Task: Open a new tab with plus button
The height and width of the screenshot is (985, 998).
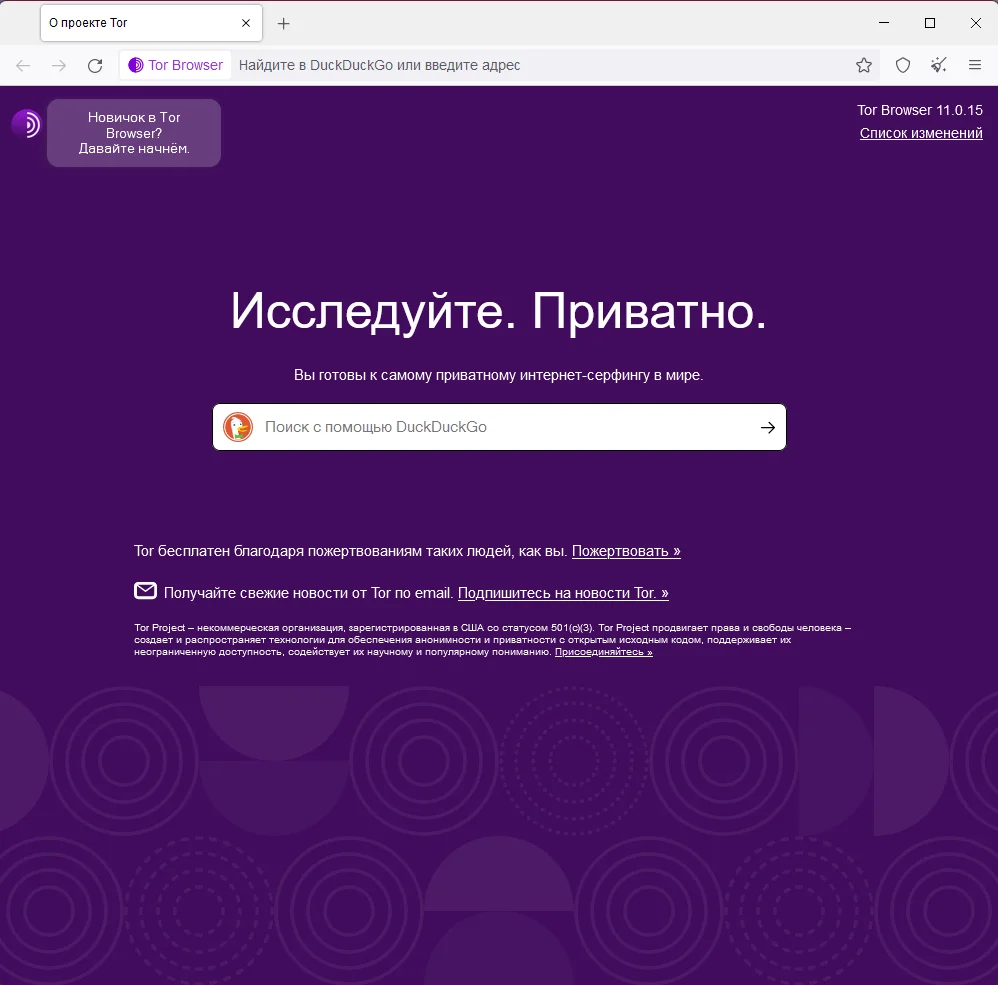Action: click(284, 24)
